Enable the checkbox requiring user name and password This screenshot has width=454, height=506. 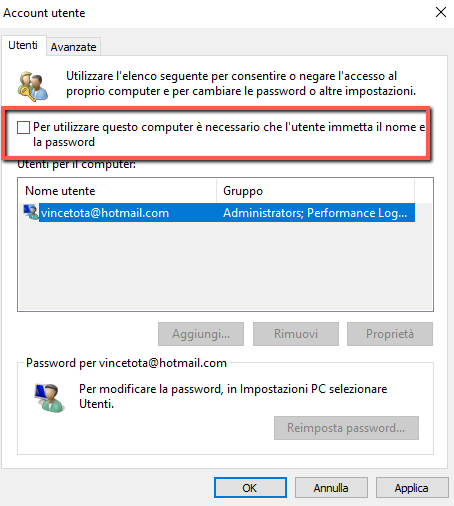click(23, 127)
